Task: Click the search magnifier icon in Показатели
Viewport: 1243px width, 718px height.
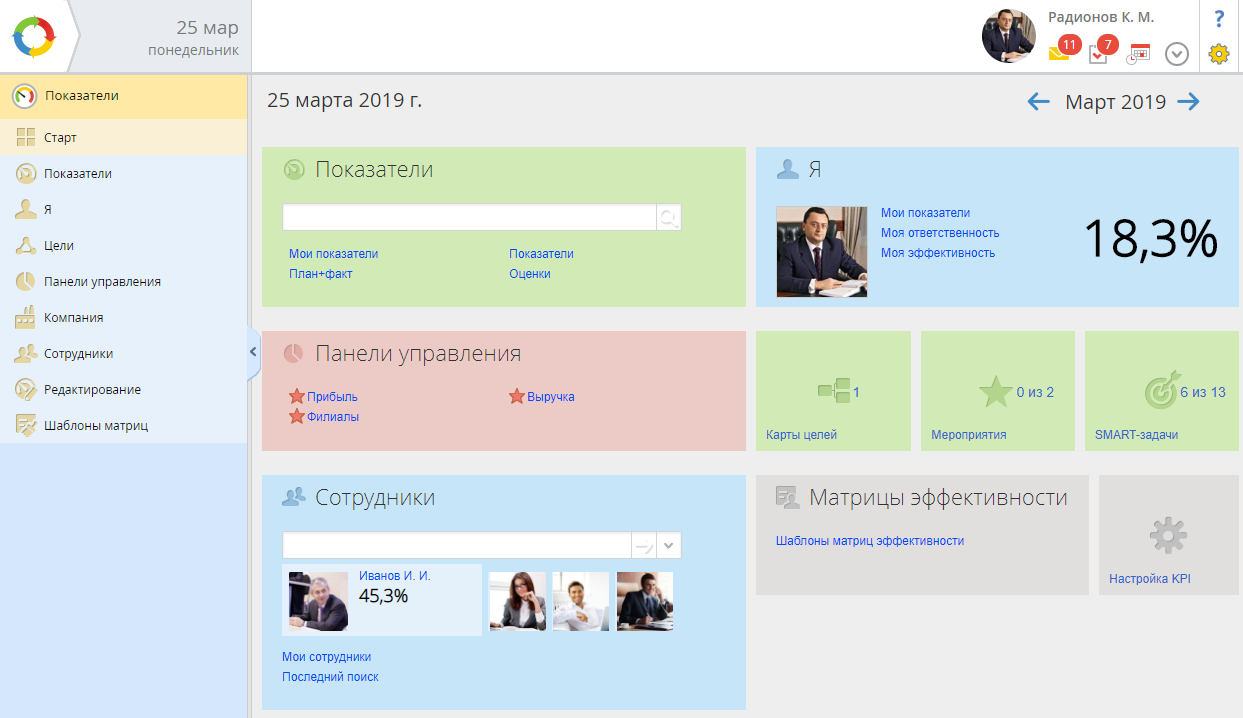Action: (x=668, y=218)
